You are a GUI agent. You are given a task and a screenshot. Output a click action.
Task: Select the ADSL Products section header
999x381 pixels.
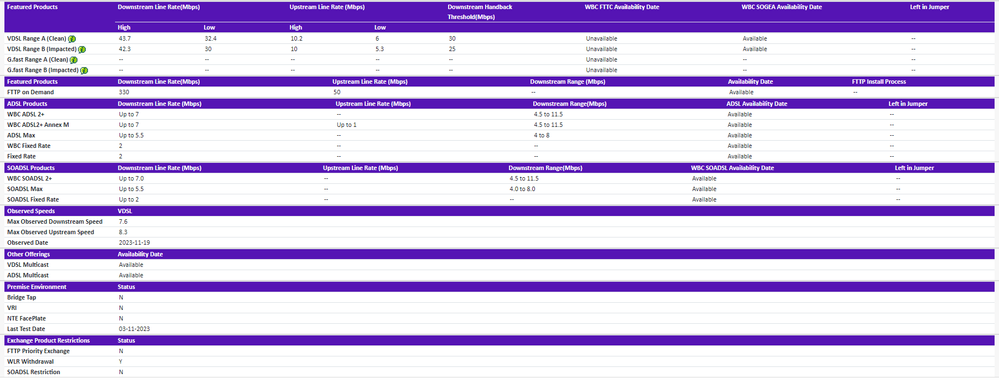(x=27, y=103)
